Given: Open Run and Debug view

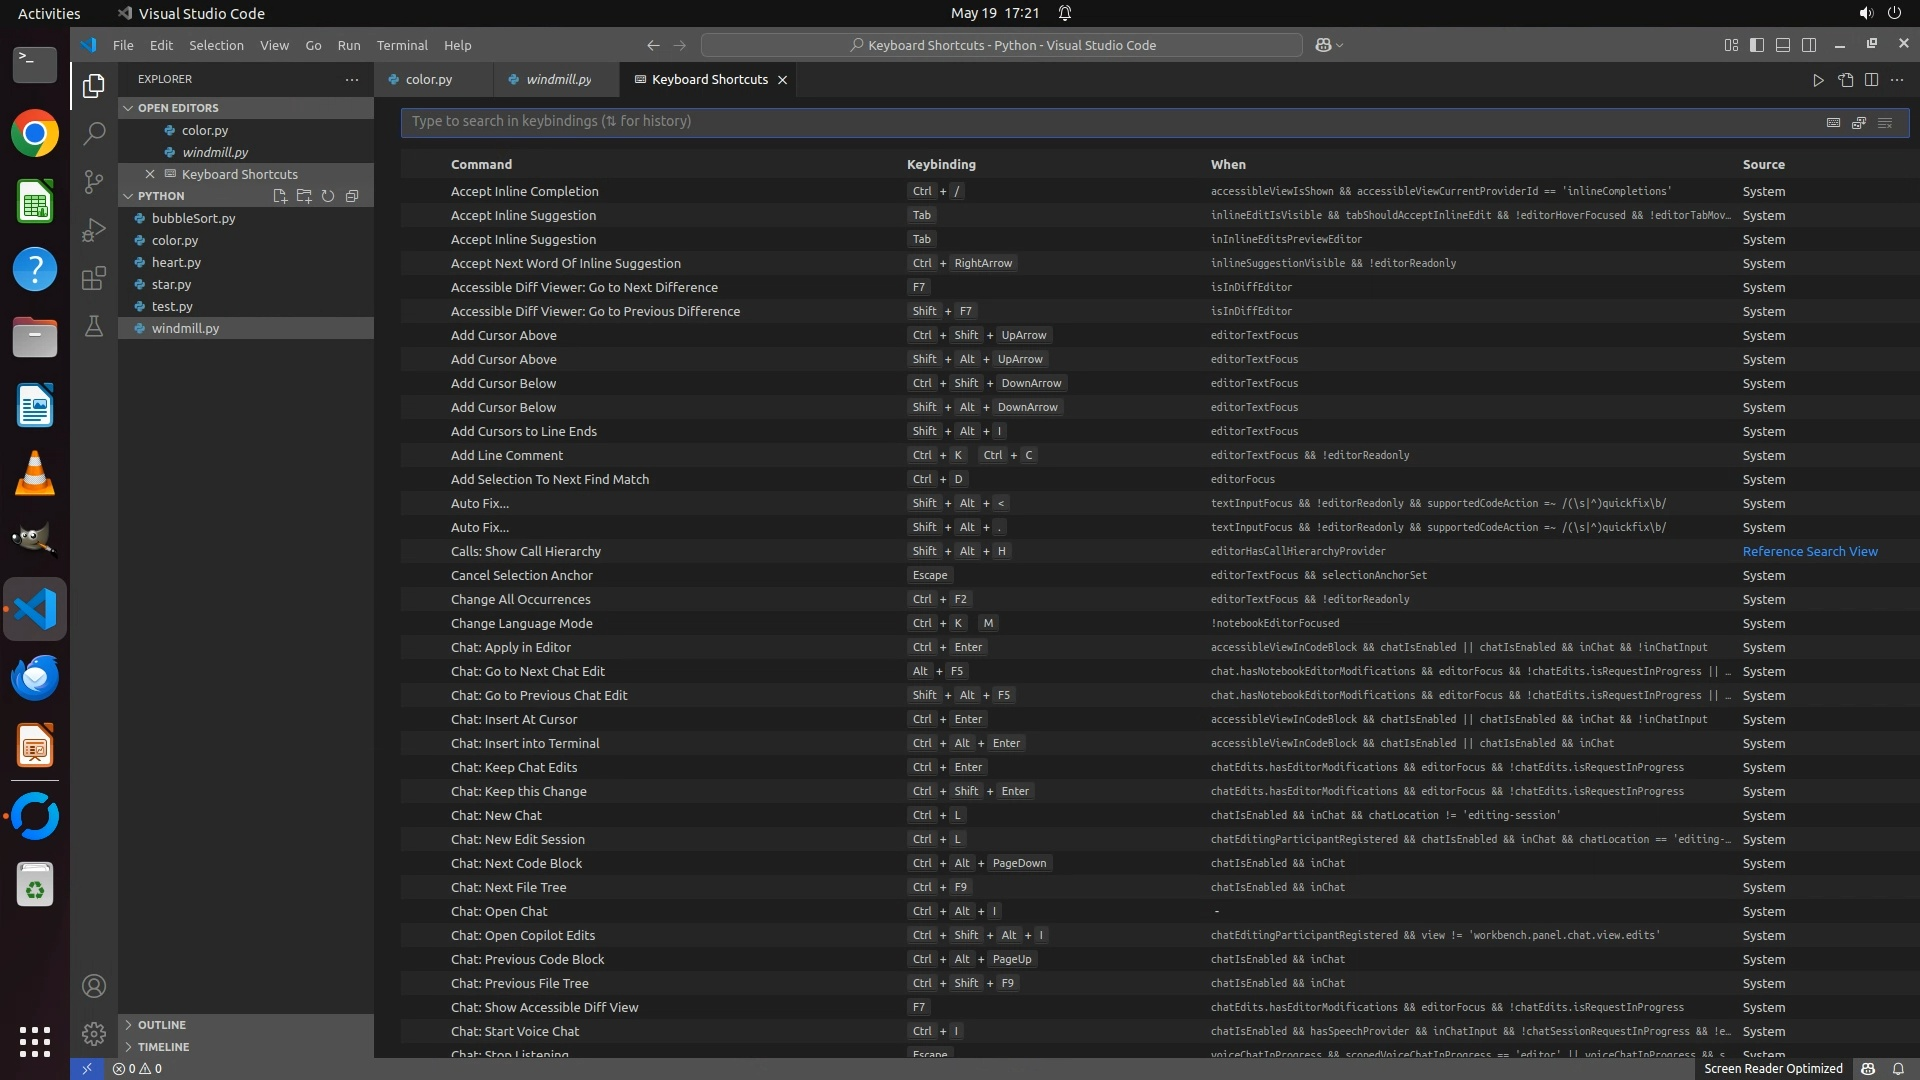Looking at the screenshot, I should click(x=93, y=230).
